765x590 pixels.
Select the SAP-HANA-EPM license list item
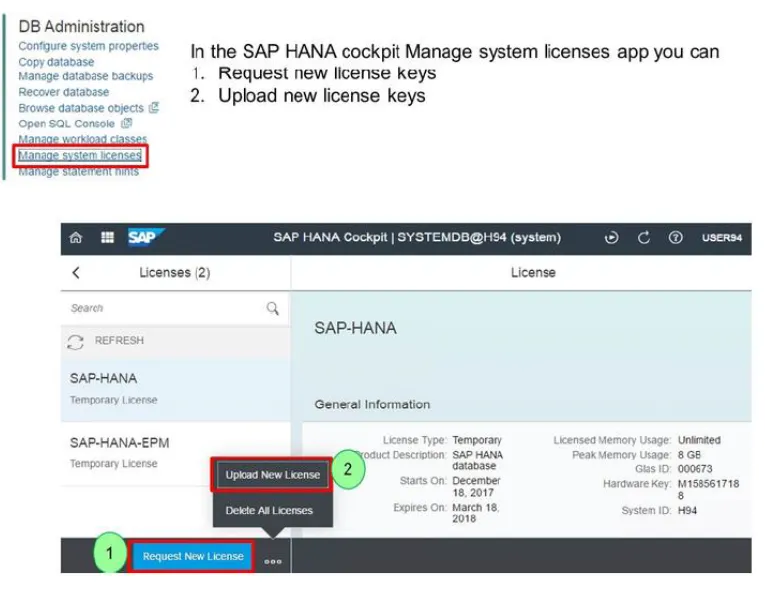tap(176, 454)
